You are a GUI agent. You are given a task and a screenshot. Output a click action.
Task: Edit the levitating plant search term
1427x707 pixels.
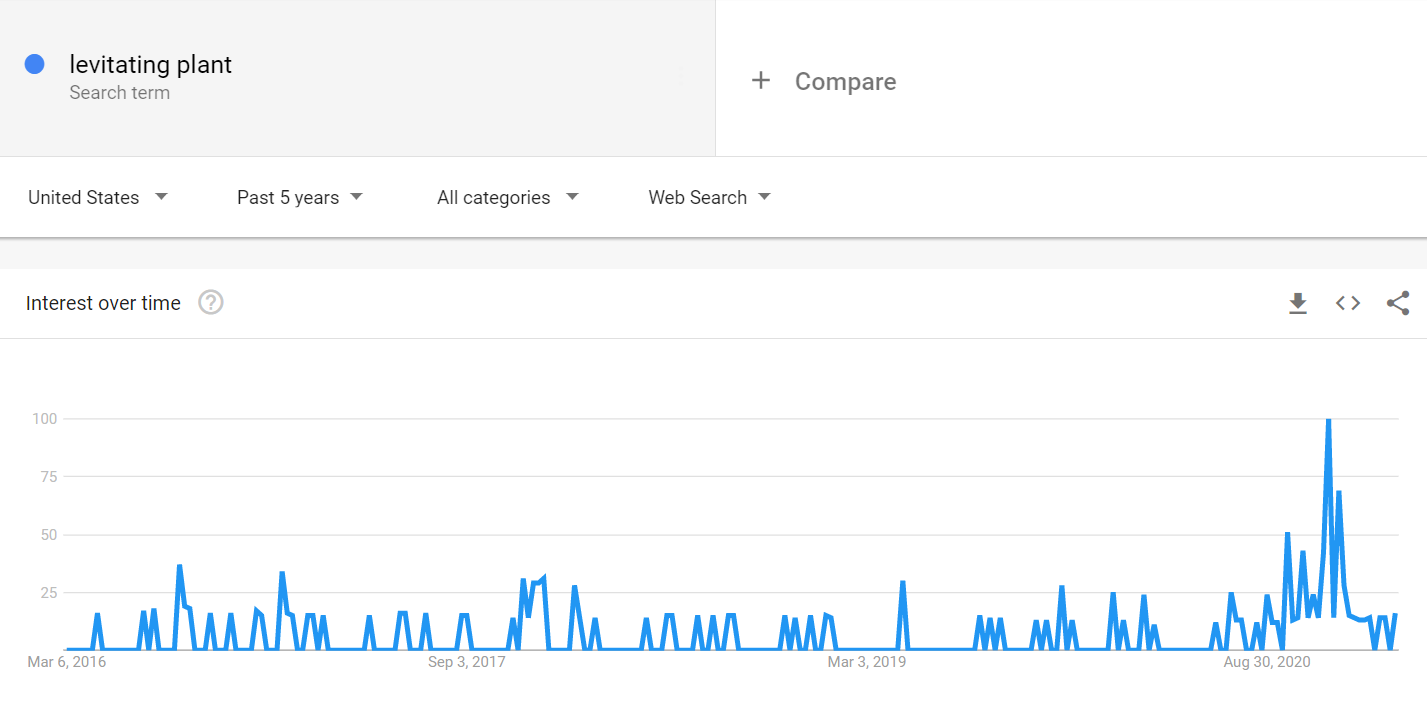pyautogui.click(x=151, y=65)
